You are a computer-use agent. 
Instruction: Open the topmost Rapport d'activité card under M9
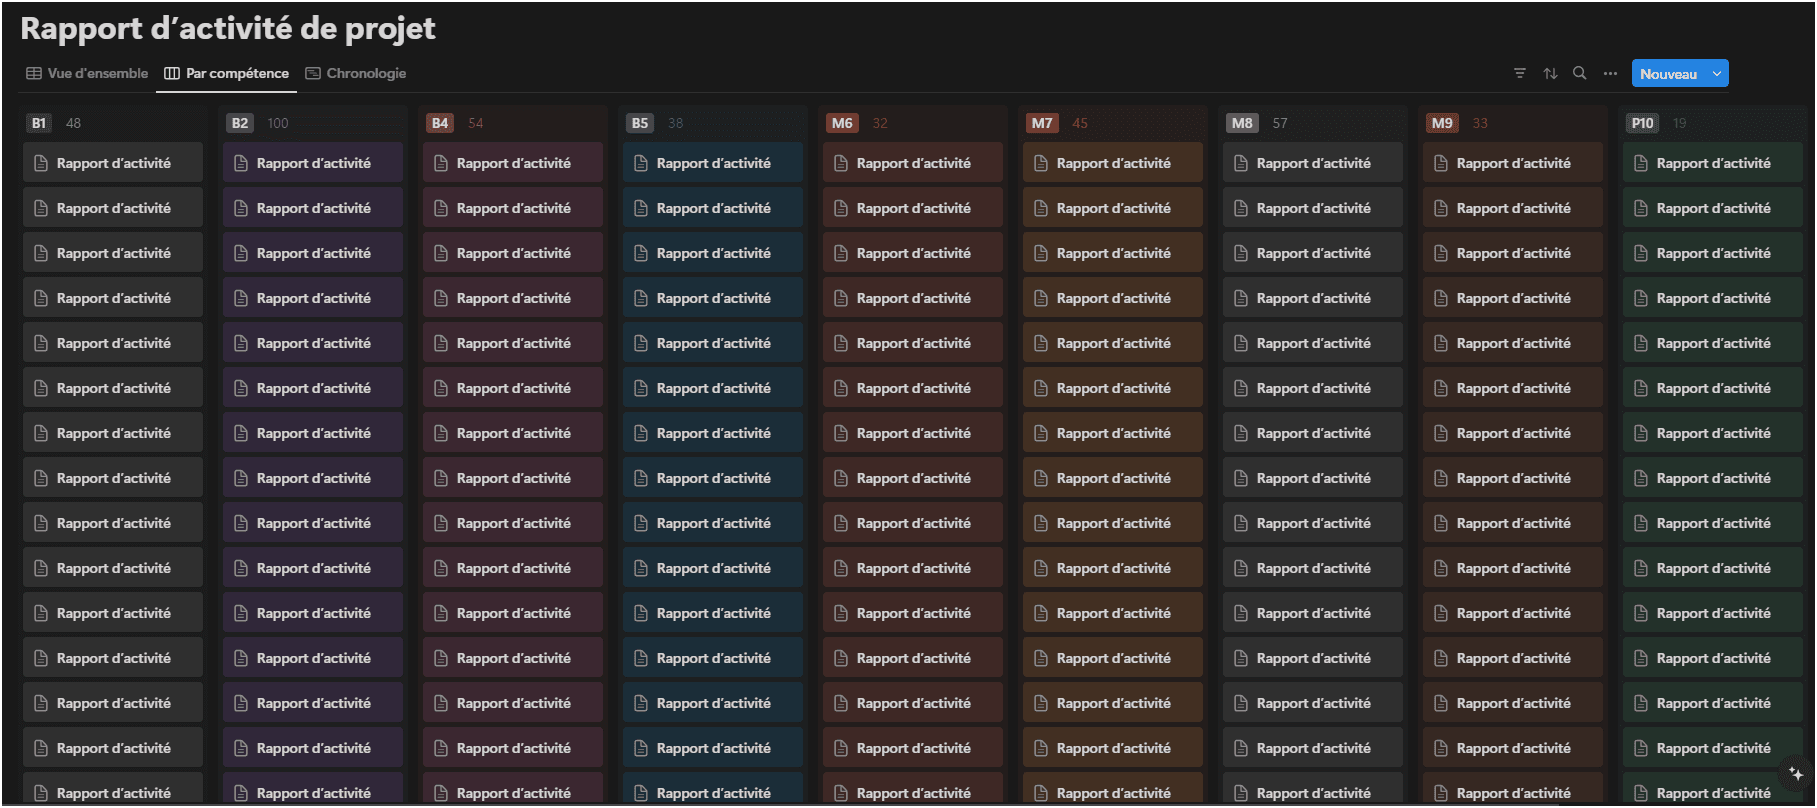pos(1513,163)
